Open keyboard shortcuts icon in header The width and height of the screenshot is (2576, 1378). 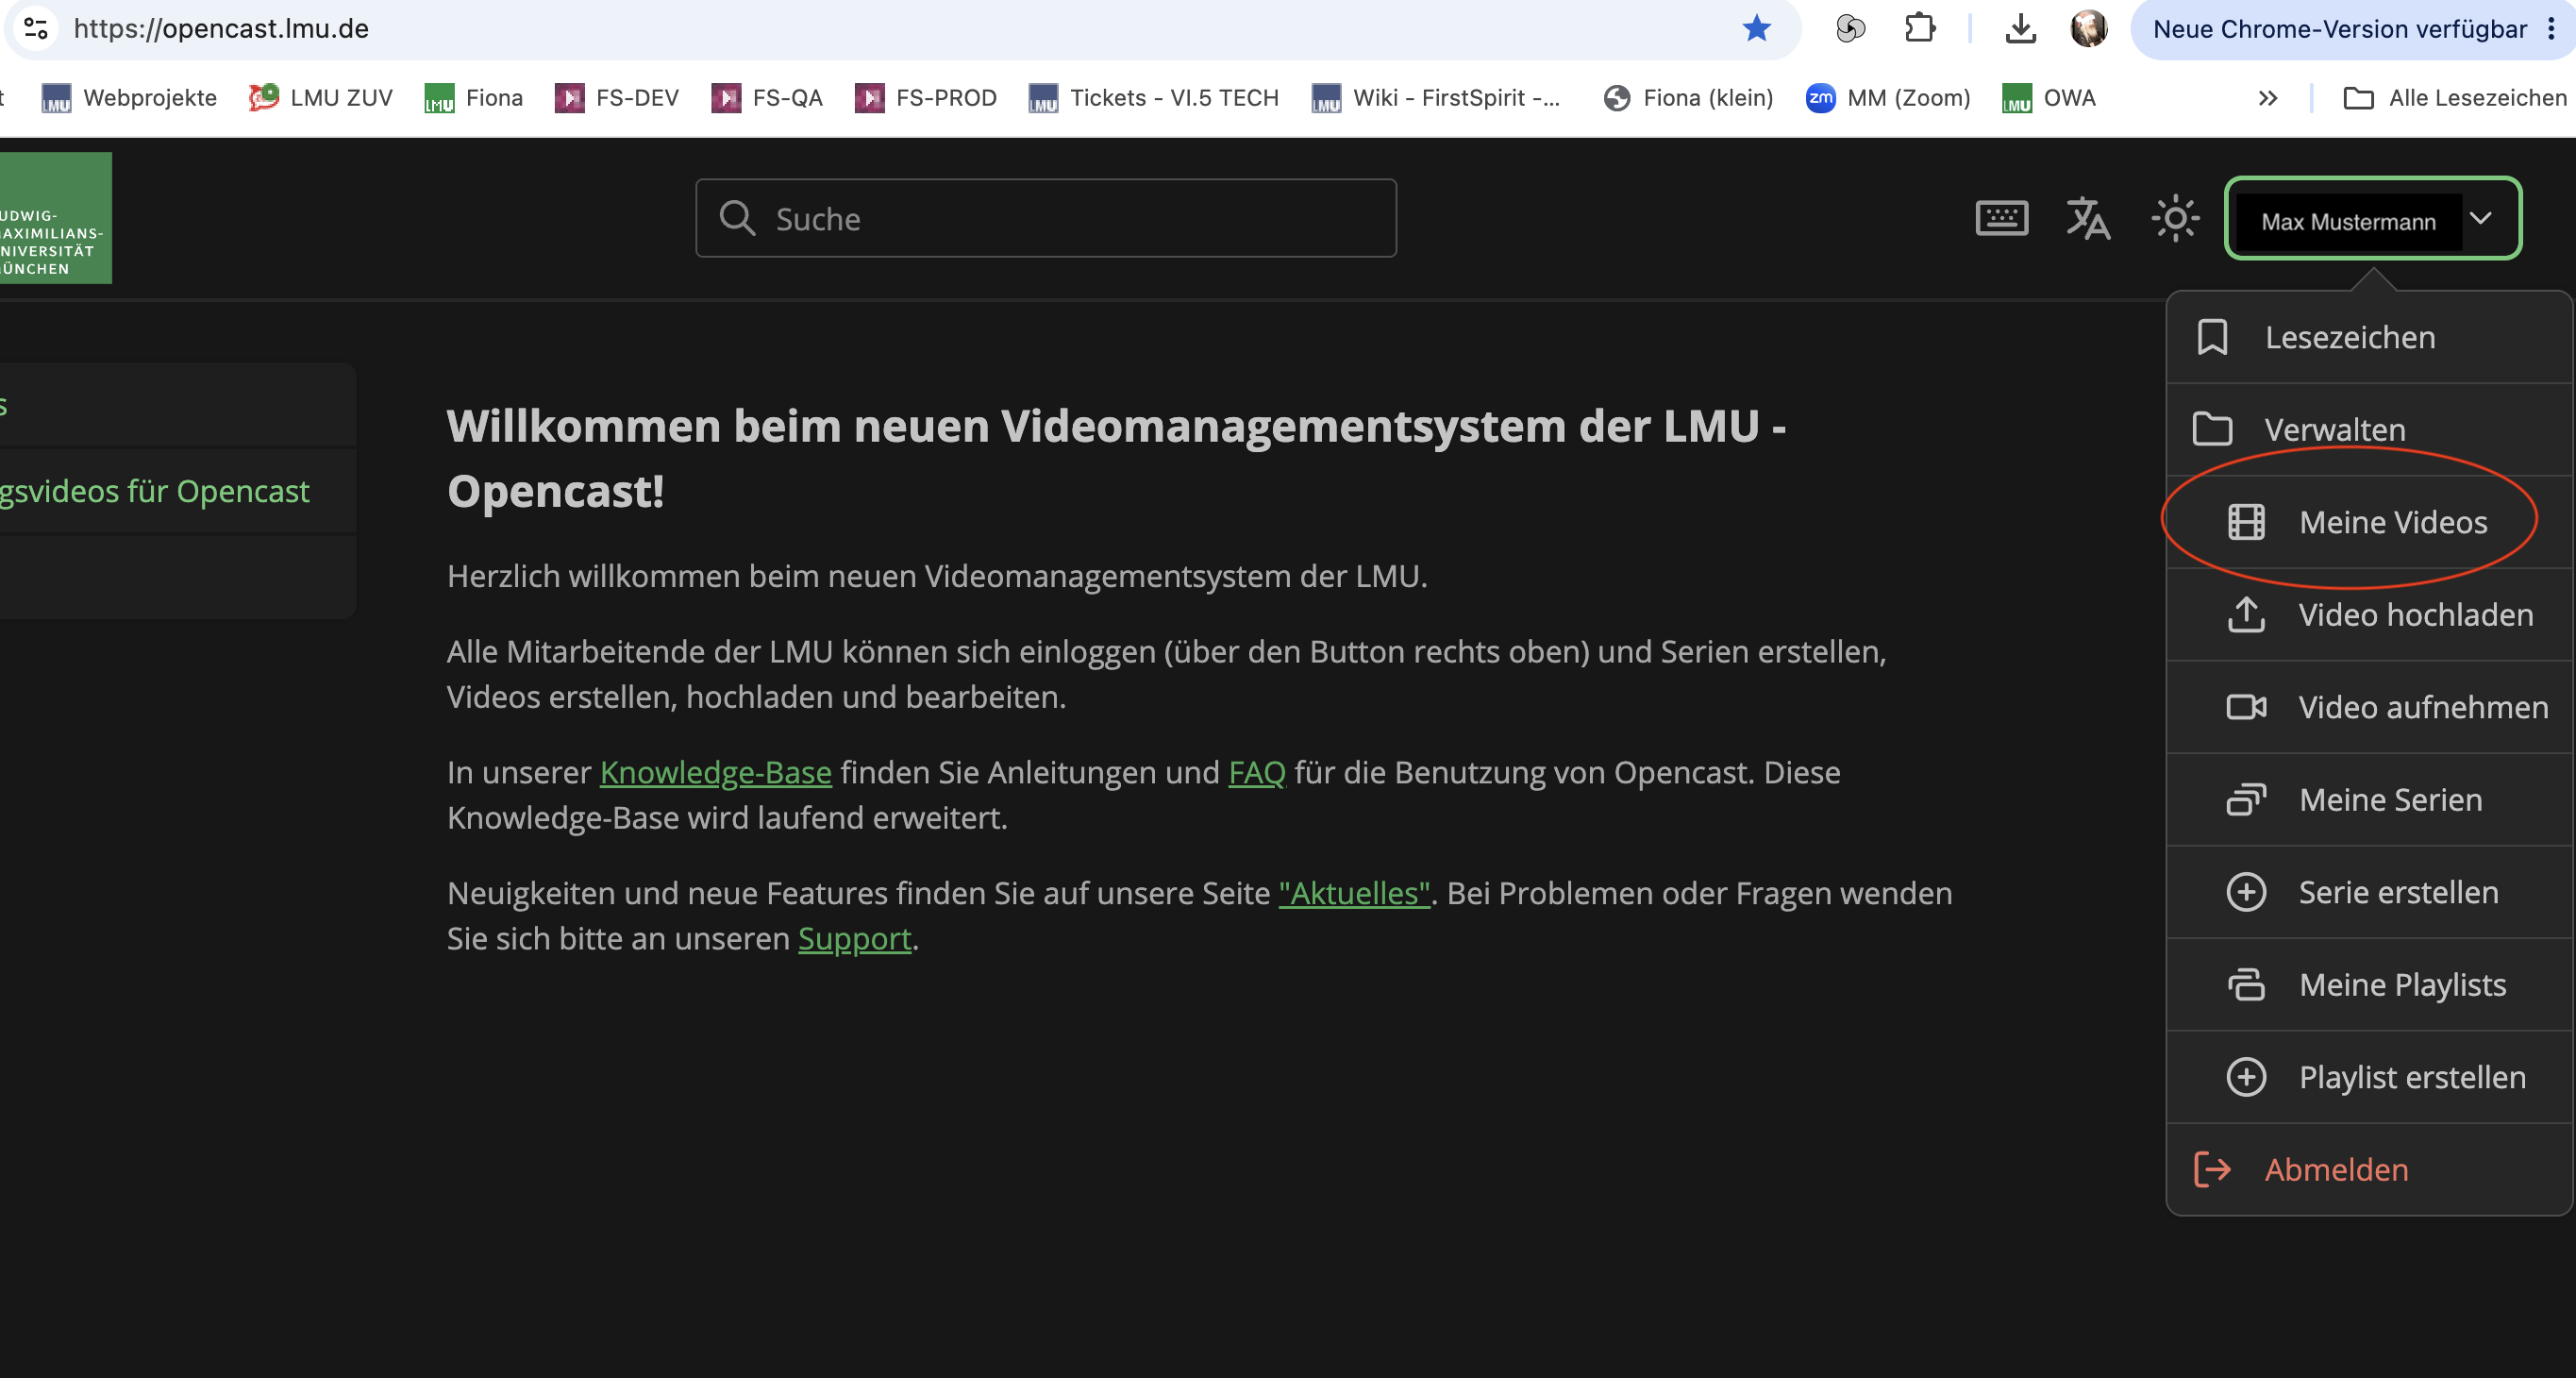[x=2001, y=218]
